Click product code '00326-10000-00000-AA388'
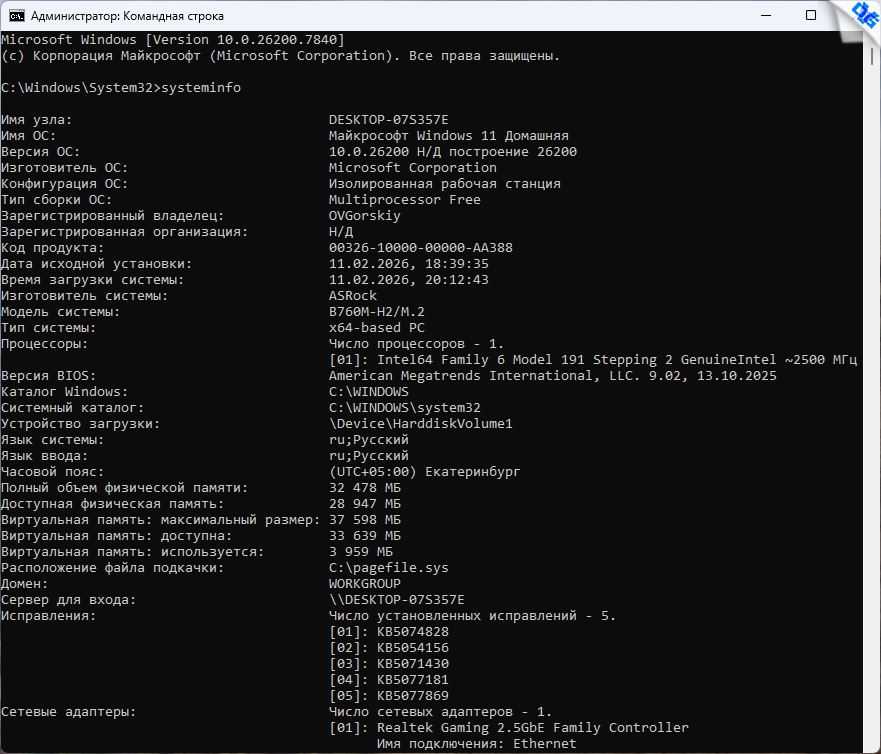This screenshot has width=881, height=754. tap(421, 248)
